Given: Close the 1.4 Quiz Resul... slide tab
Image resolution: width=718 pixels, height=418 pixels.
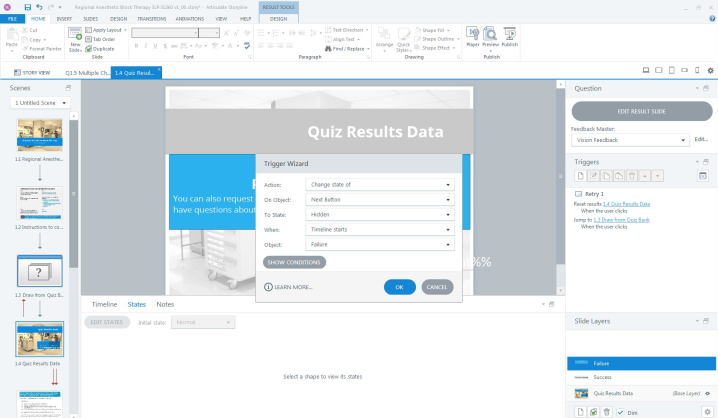Looking at the screenshot, I should pos(159,70).
